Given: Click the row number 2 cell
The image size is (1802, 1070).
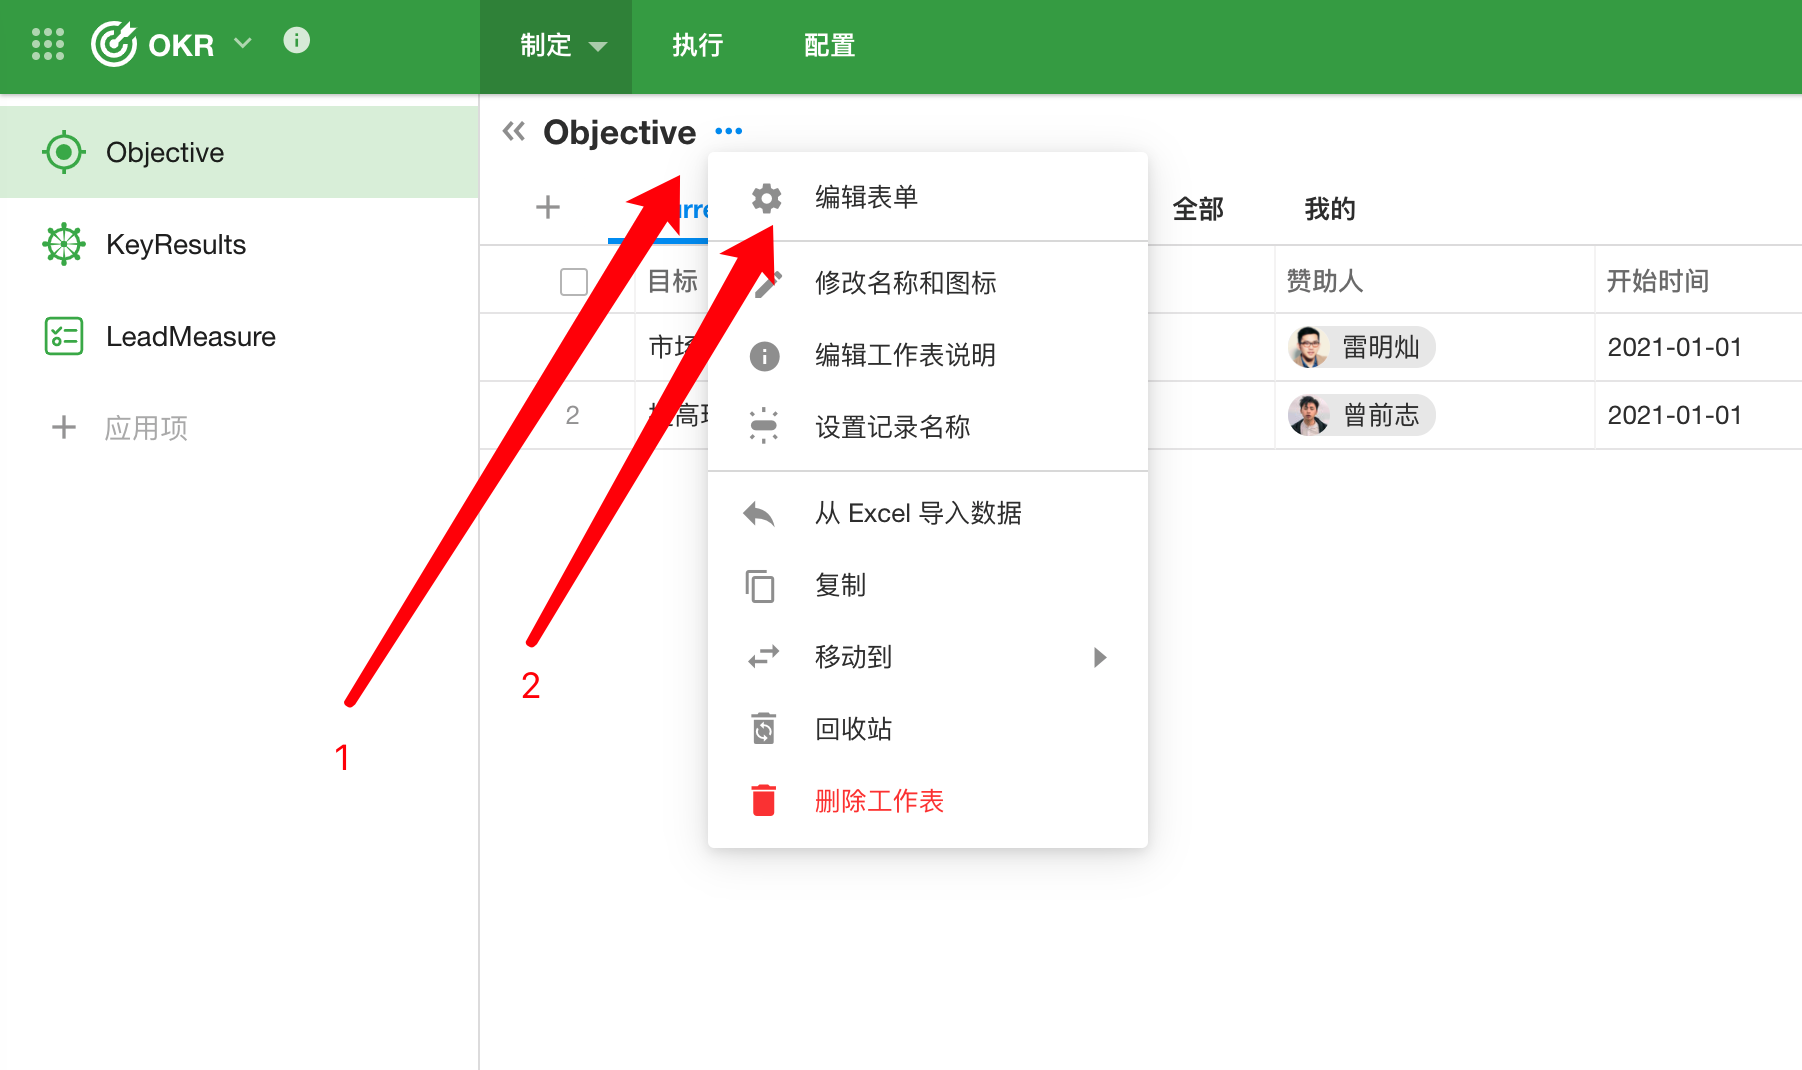Looking at the screenshot, I should 572,415.
